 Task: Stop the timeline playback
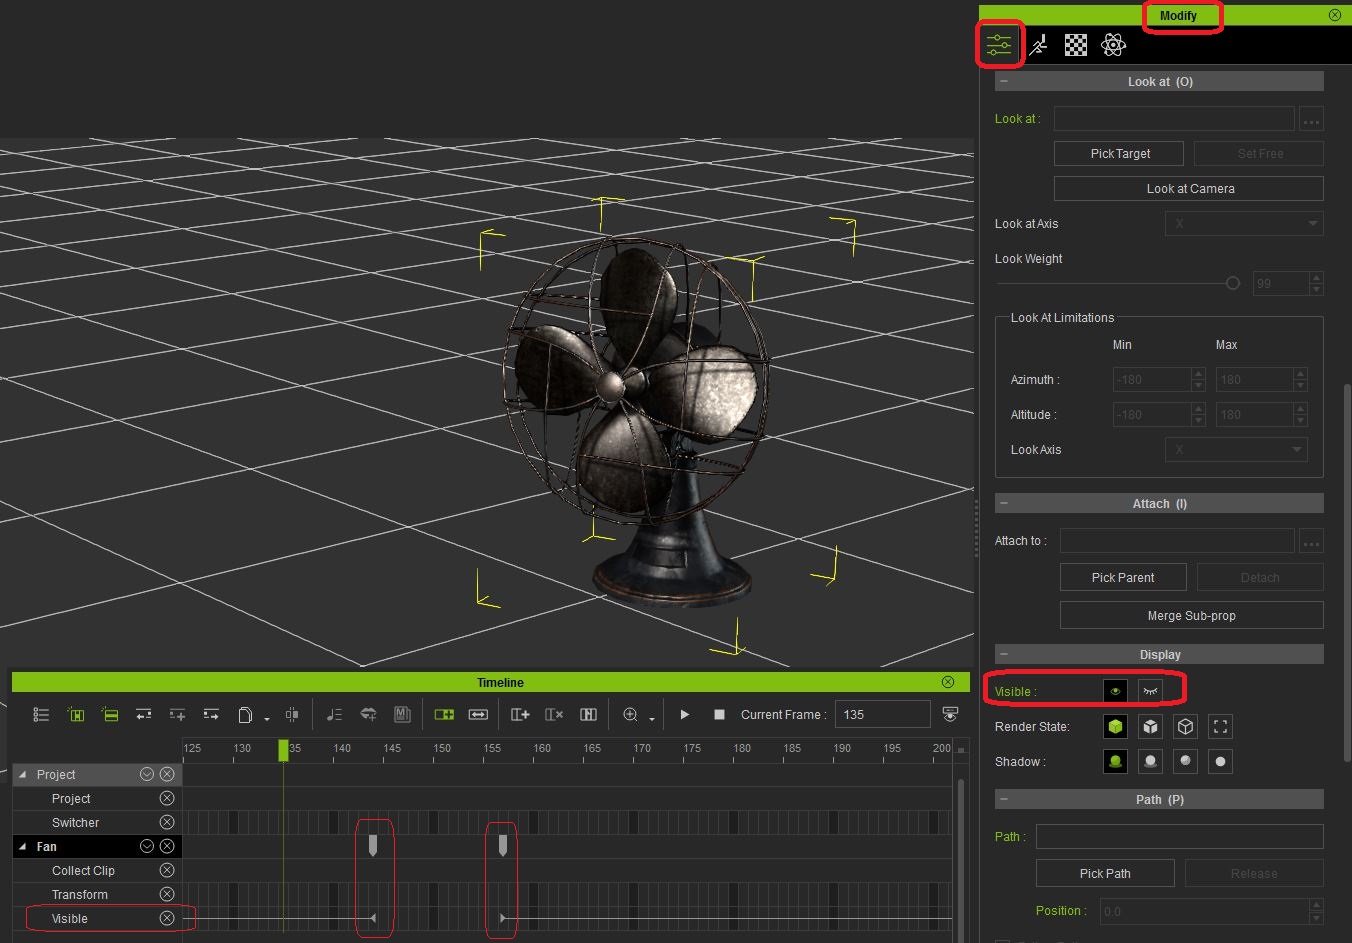click(719, 714)
